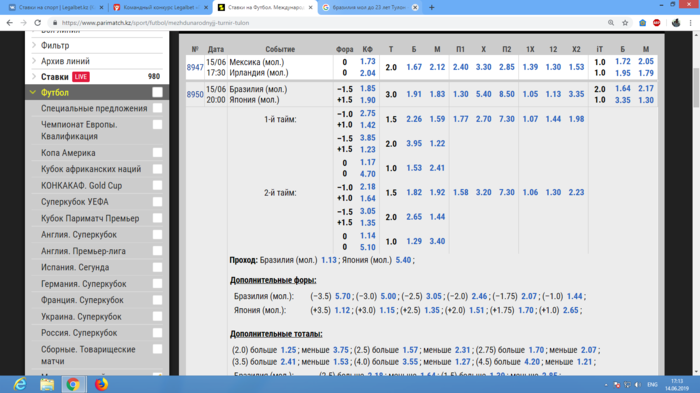Image resolution: width=700 pixels, height=393 pixels.
Task: Launch Firefox from taskbar
Action: click(x=101, y=384)
